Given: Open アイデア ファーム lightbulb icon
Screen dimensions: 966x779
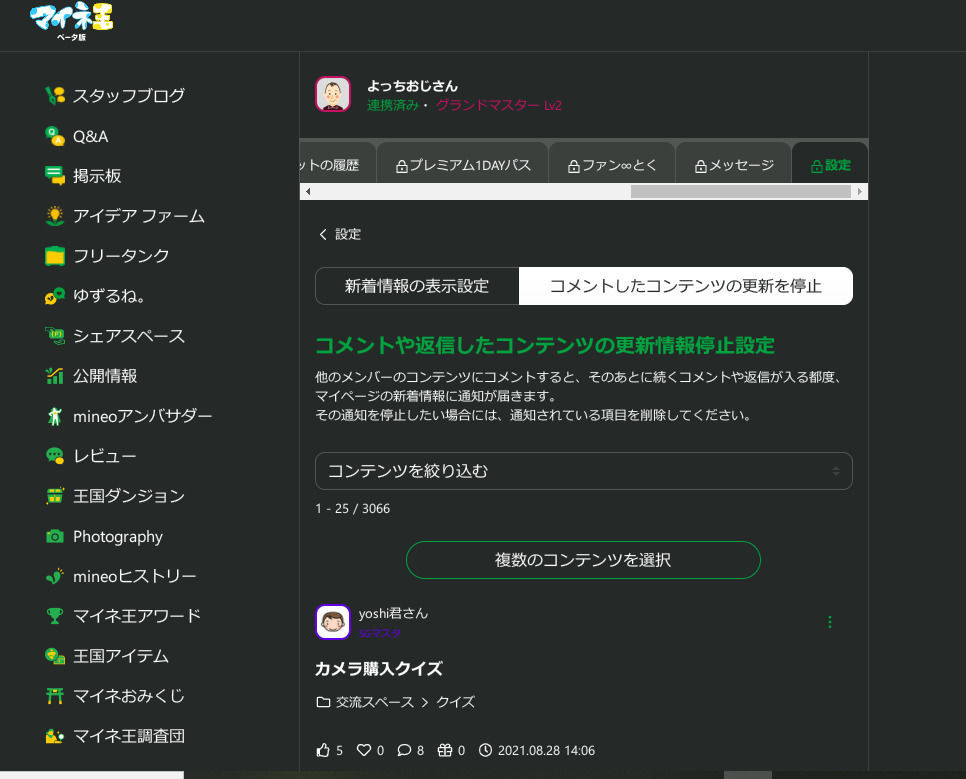Looking at the screenshot, I should (x=55, y=216).
